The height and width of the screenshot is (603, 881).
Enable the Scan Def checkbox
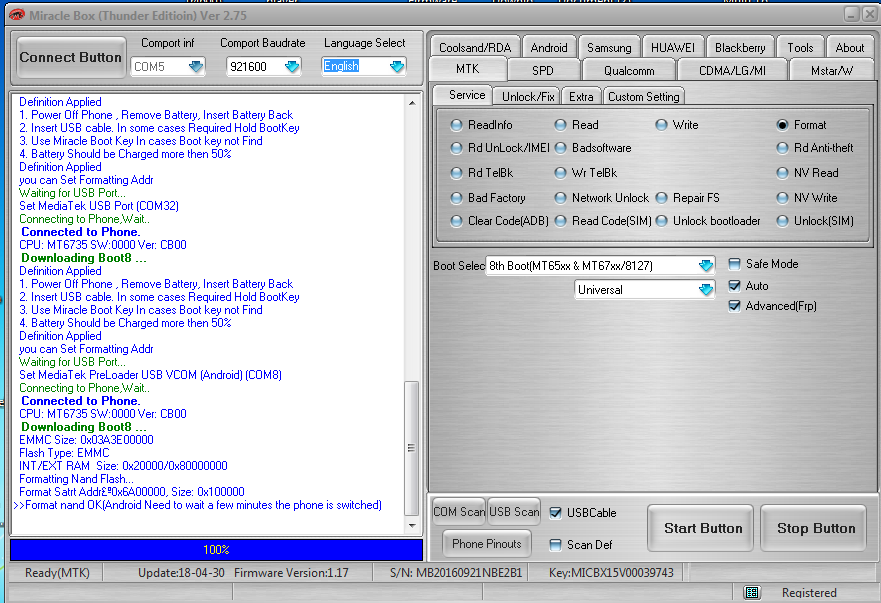pyautogui.click(x=555, y=545)
